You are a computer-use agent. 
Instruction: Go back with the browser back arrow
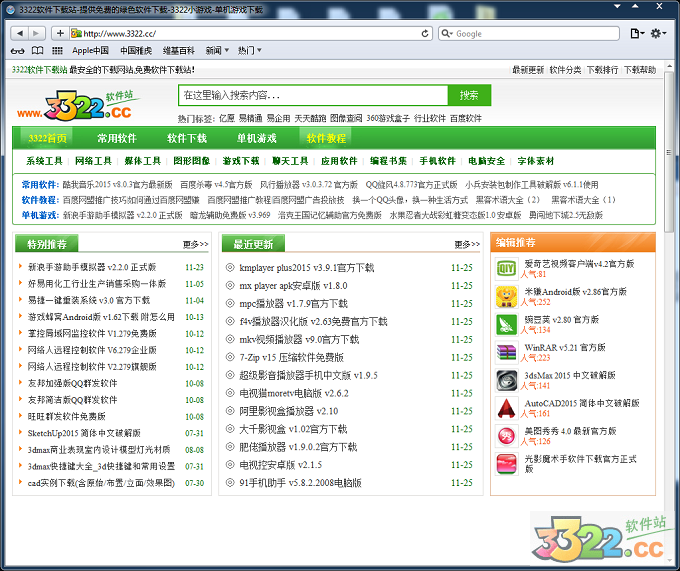[20, 33]
